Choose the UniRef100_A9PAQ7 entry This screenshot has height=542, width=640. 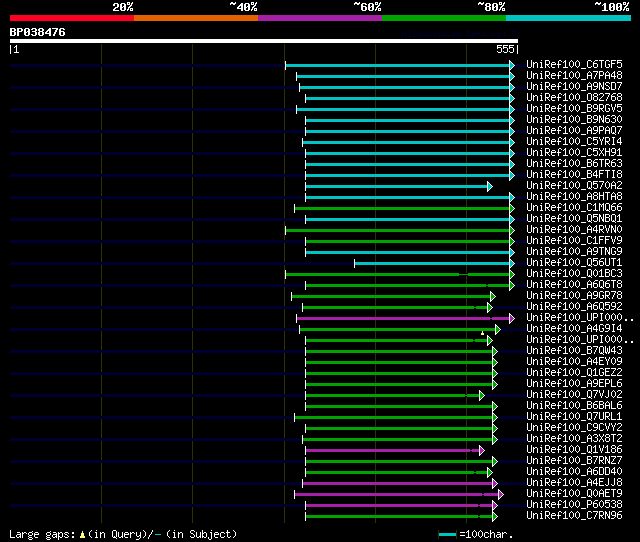[574, 131]
